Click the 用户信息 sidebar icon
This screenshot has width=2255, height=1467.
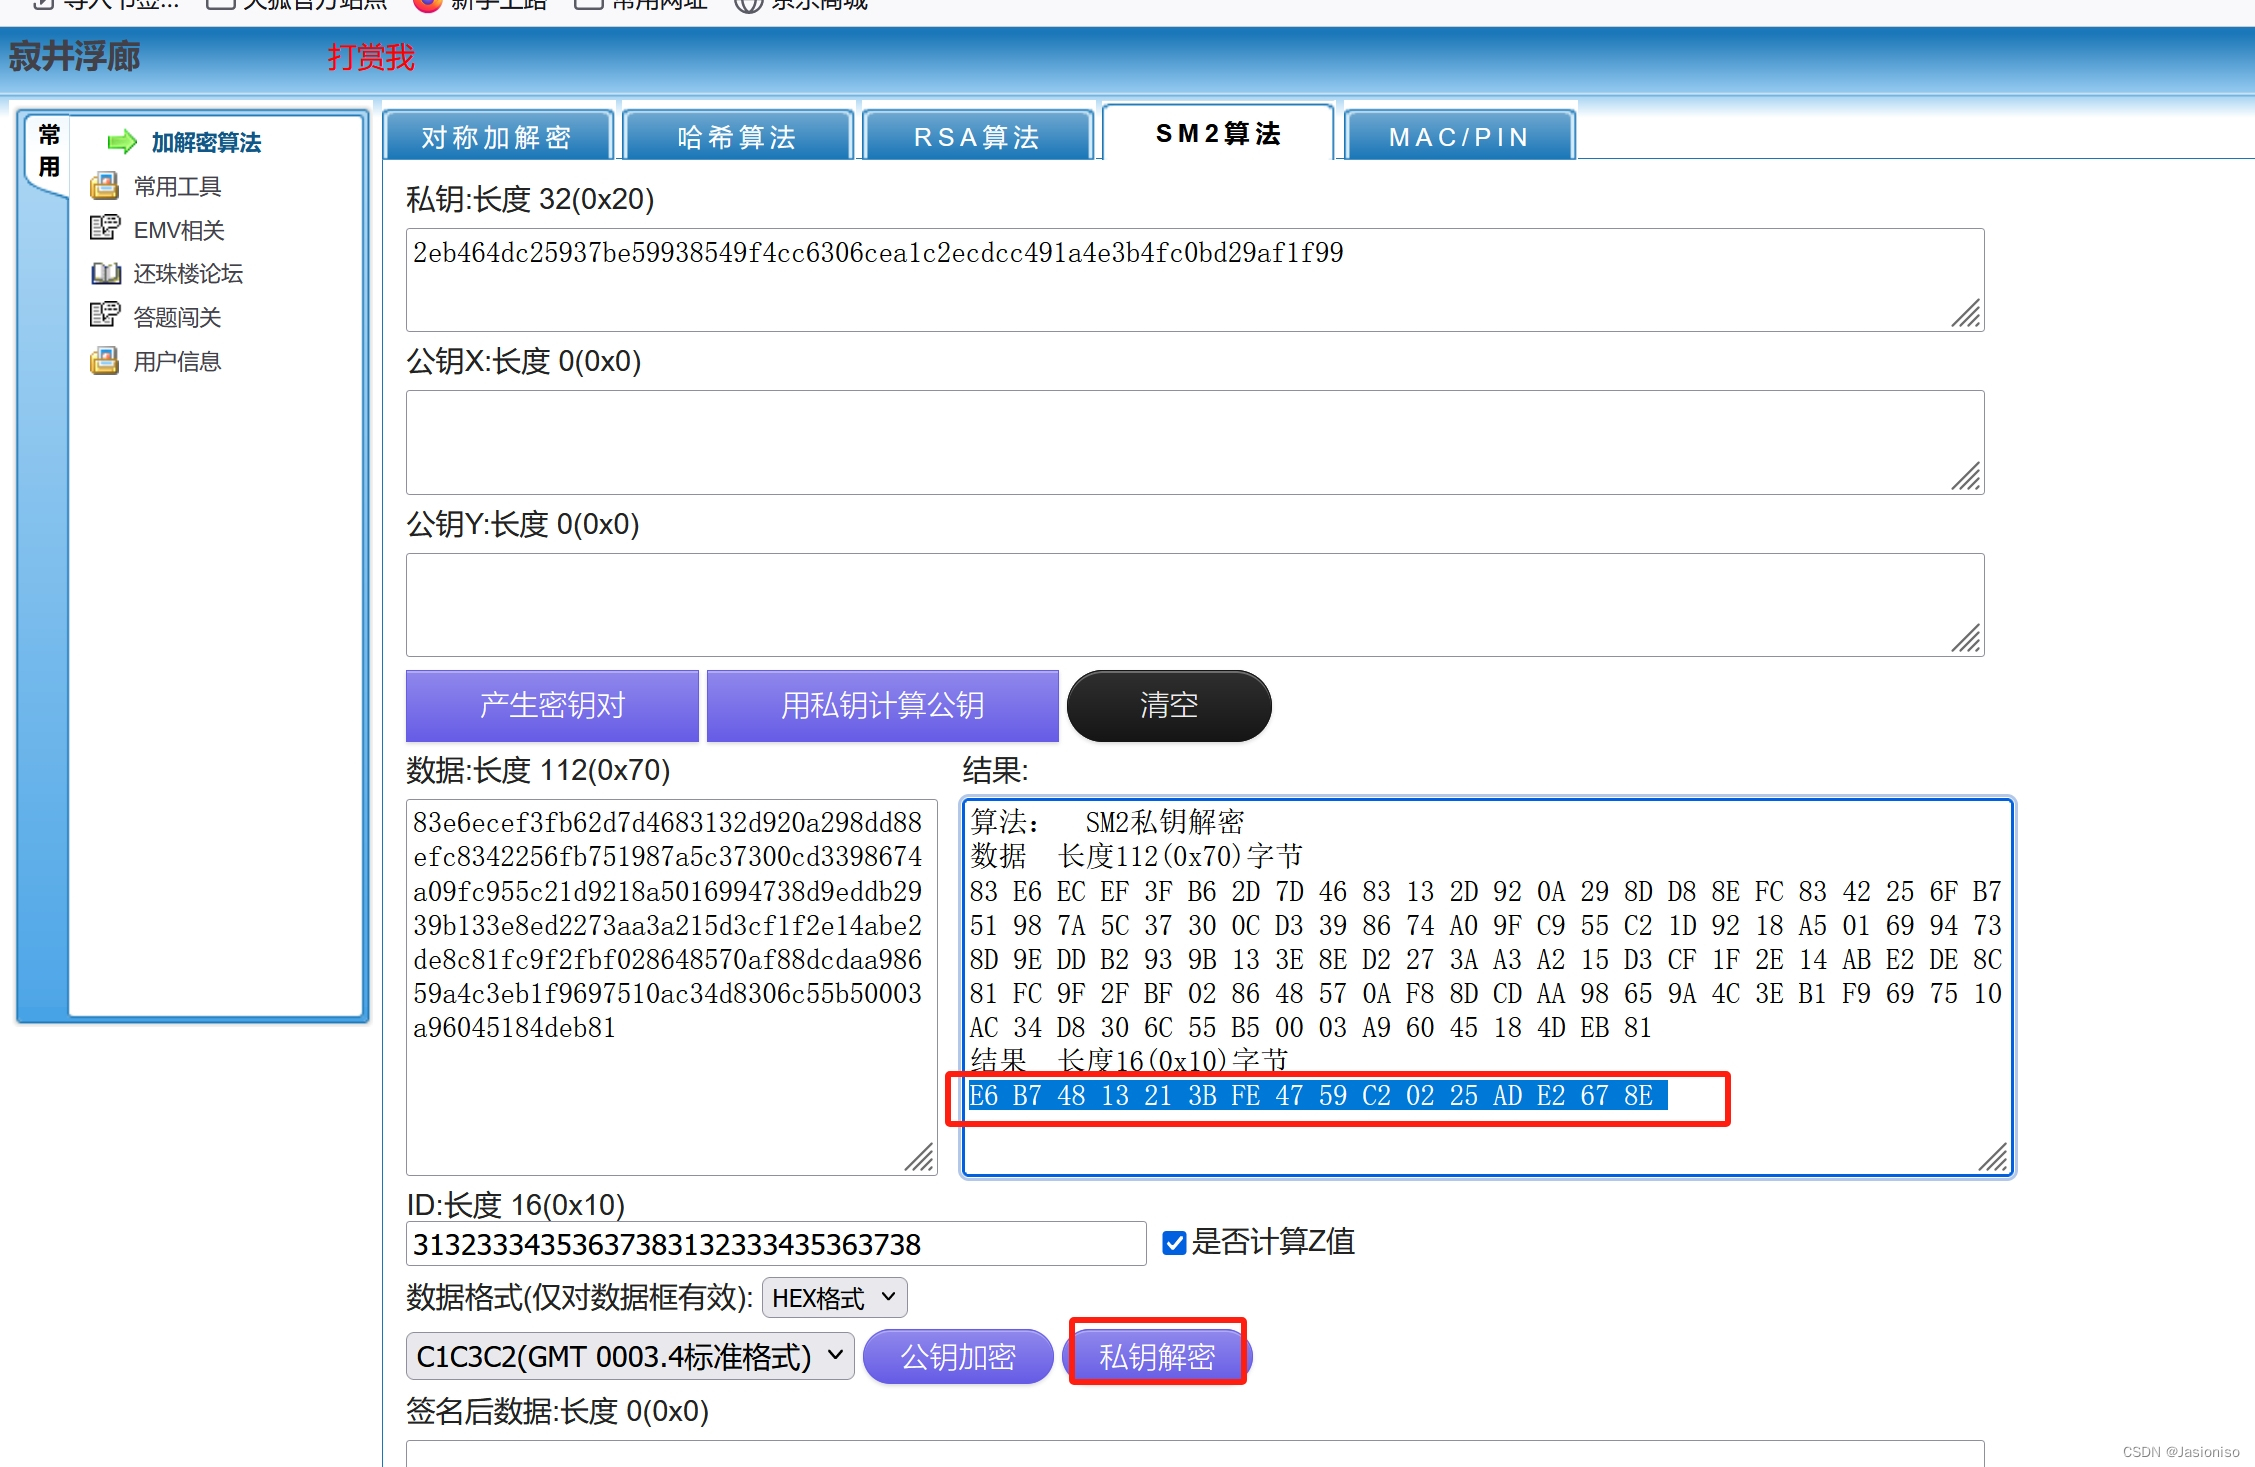(x=104, y=361)
